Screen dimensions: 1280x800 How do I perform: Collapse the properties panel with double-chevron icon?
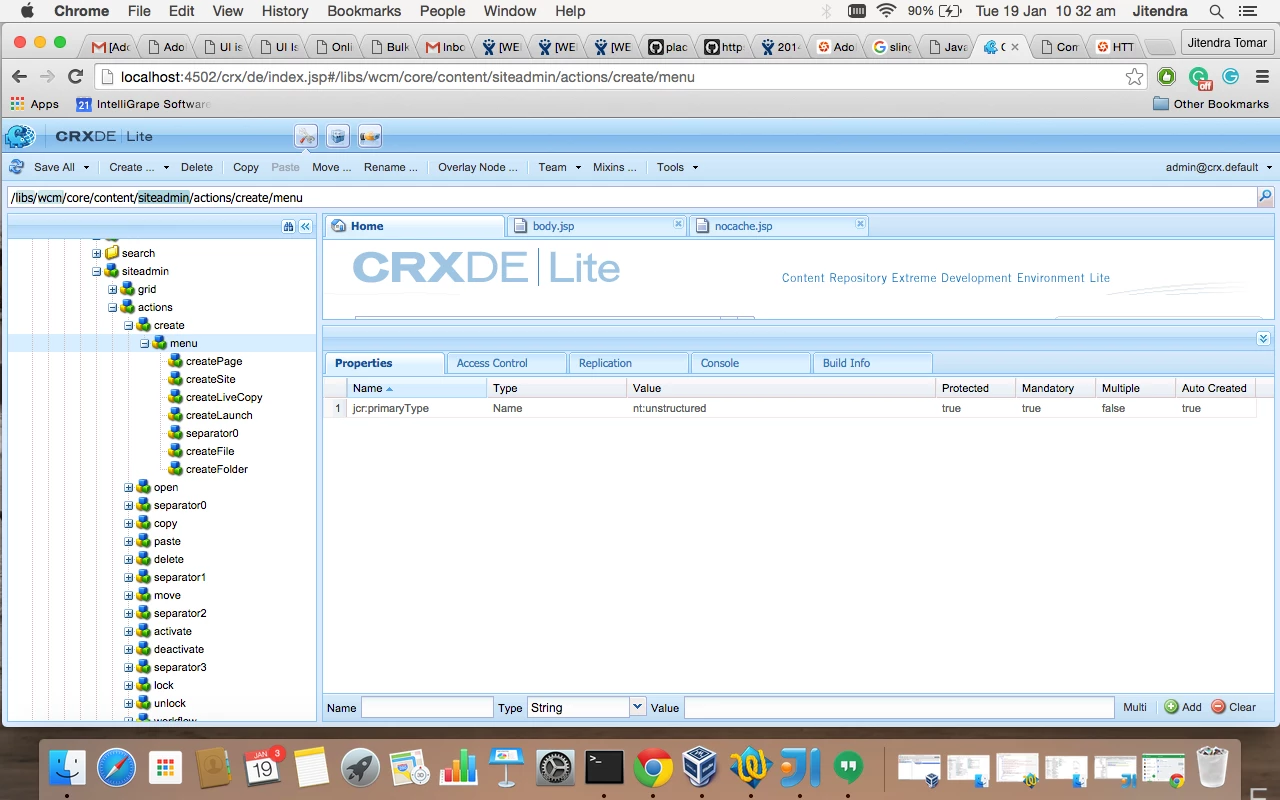[1263, 339]
